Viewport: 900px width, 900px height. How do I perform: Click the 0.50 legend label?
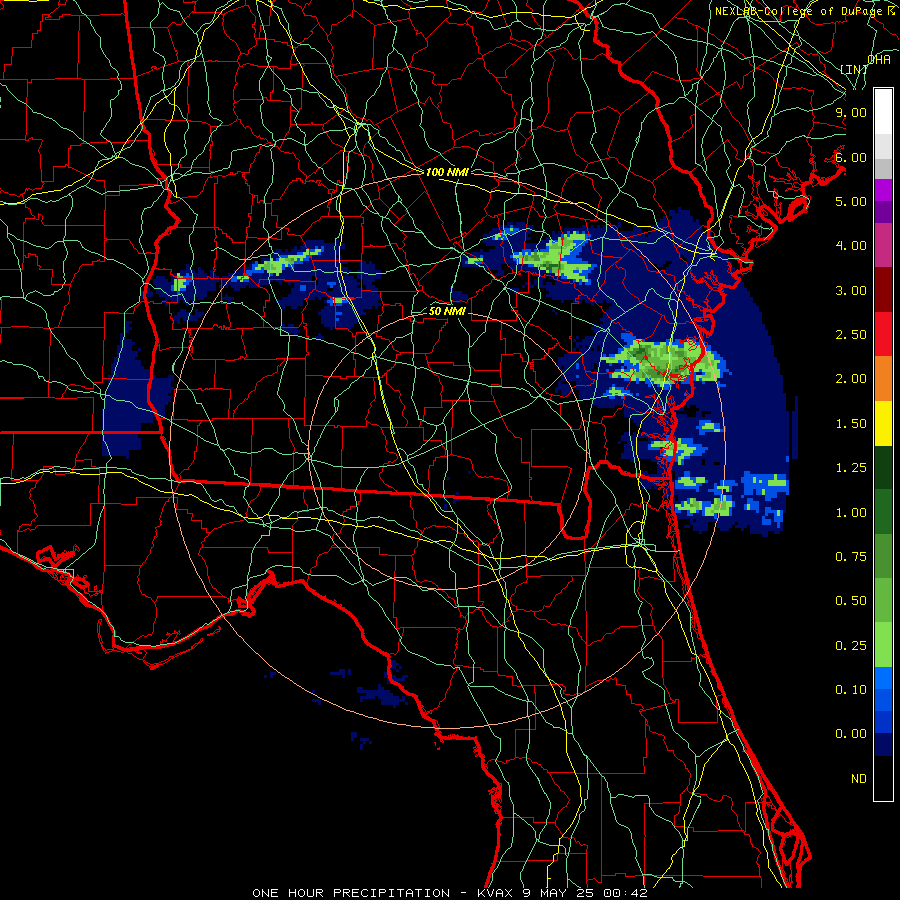pyautogui.click(x=851, y=601)
